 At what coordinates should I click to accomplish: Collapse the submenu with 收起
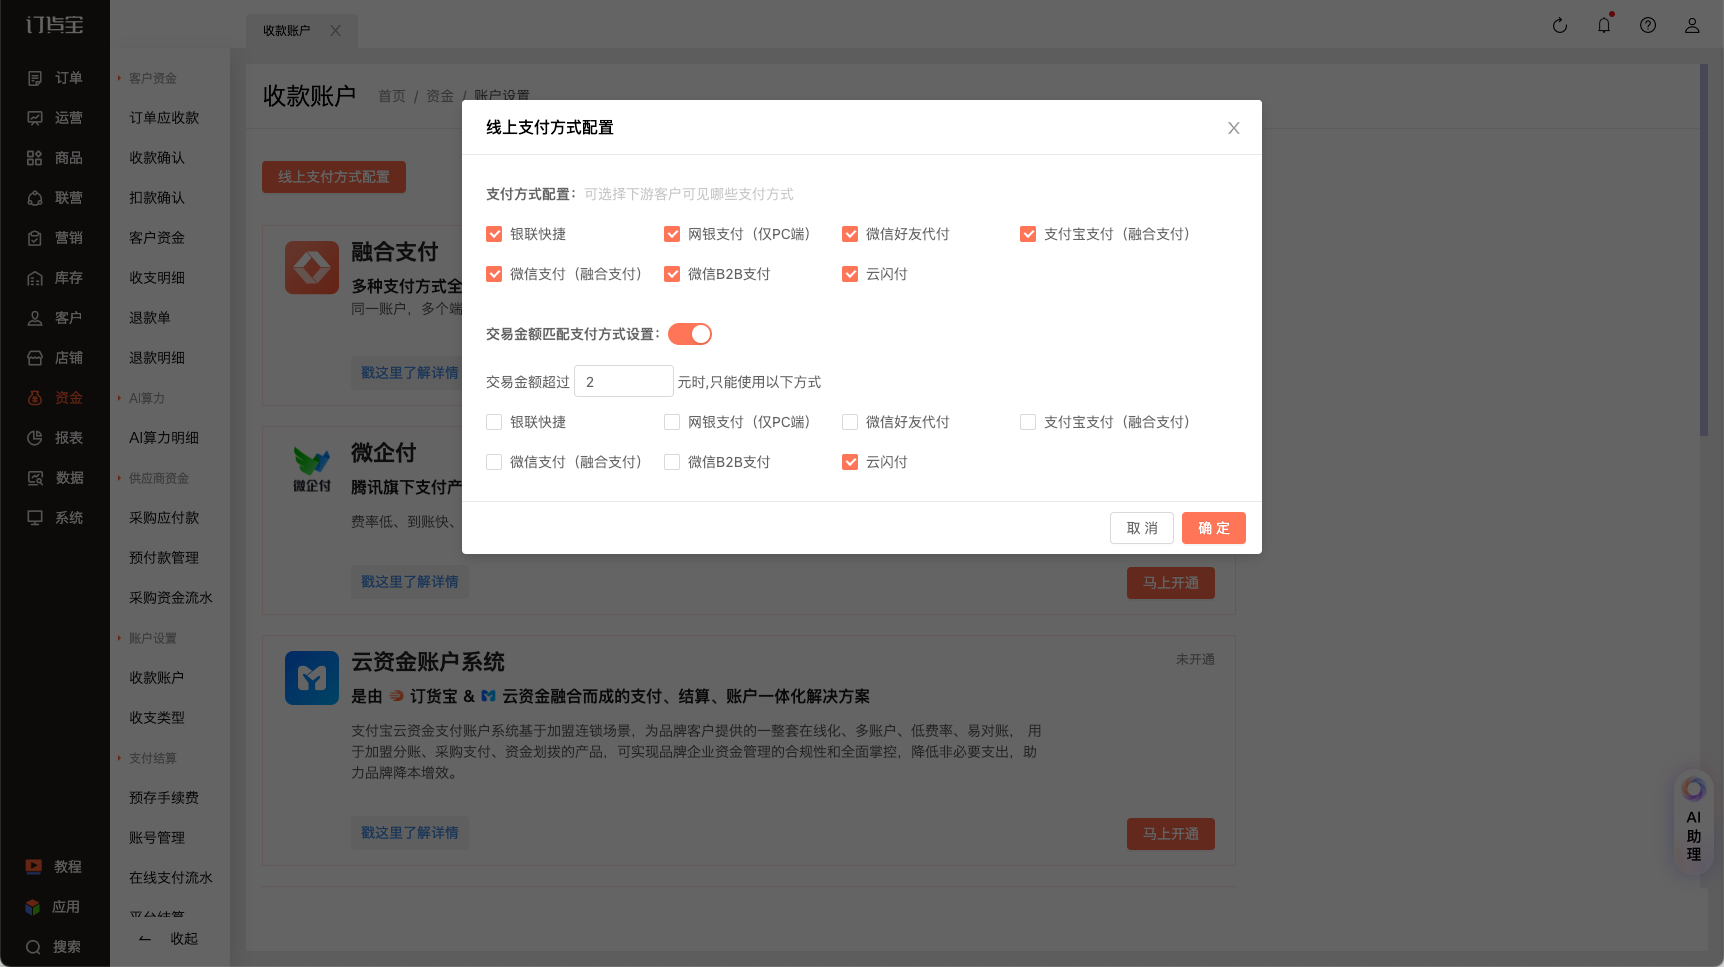pos(169,939)
